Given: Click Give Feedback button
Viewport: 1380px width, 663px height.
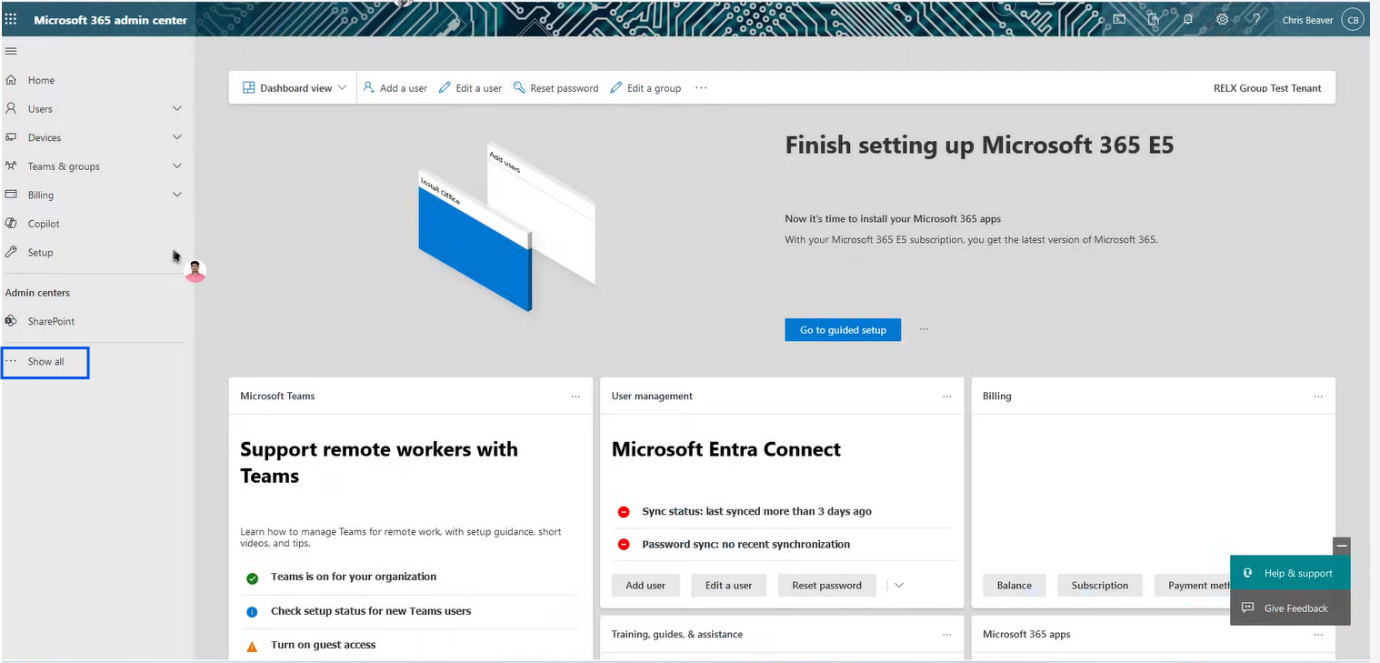Looking at the screenshot, I should pyautogui.click(x=1290, y=608).
